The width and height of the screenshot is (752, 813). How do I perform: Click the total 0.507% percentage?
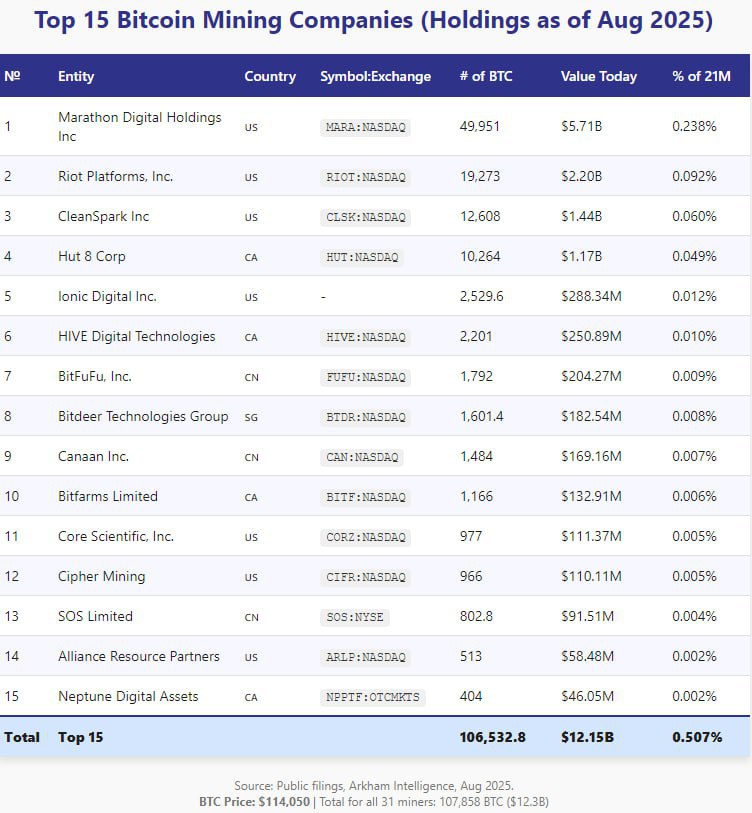697,737
